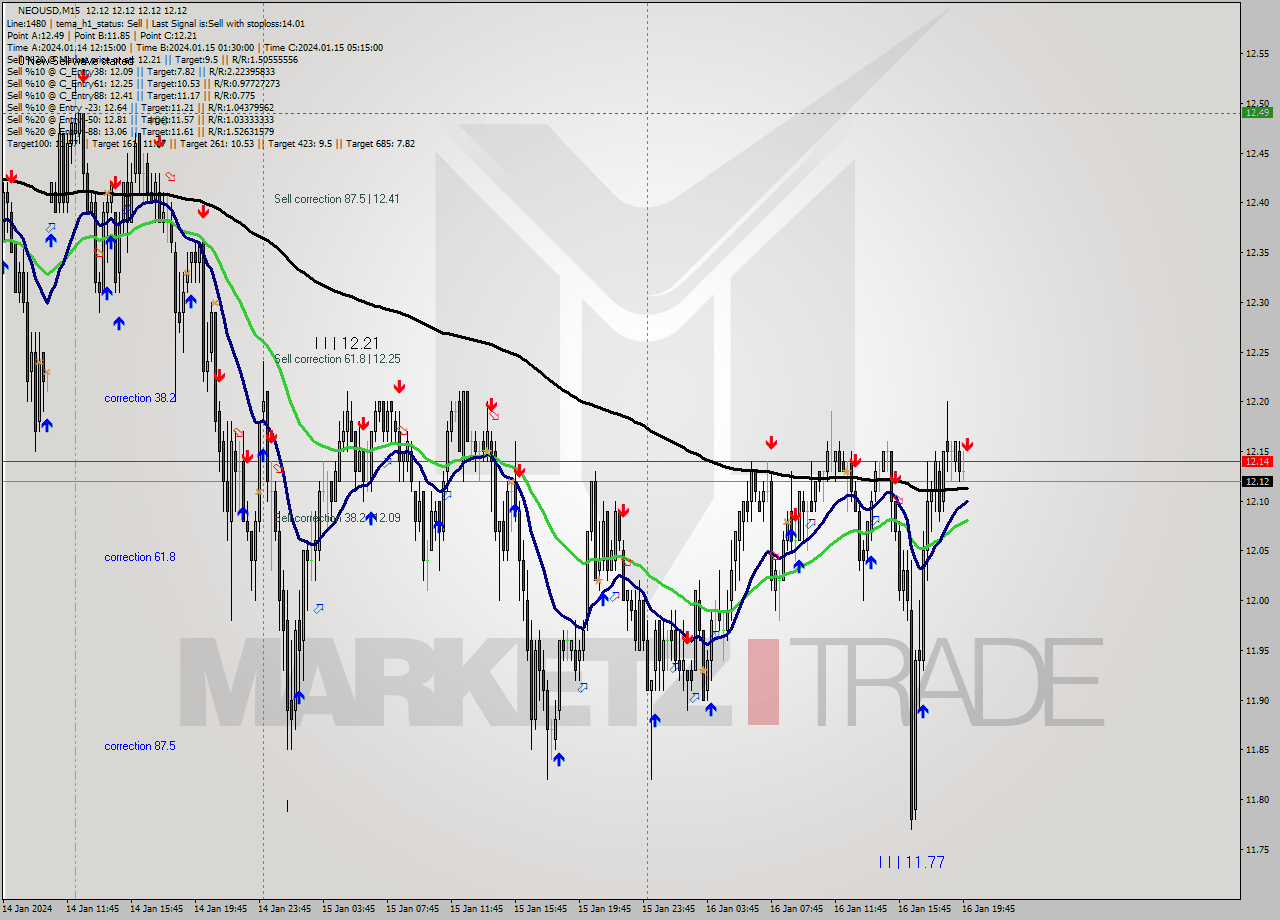Screen dimensions: 1280x920
Task: Click the 12.20 price axis label
Action: (1257, 402)
